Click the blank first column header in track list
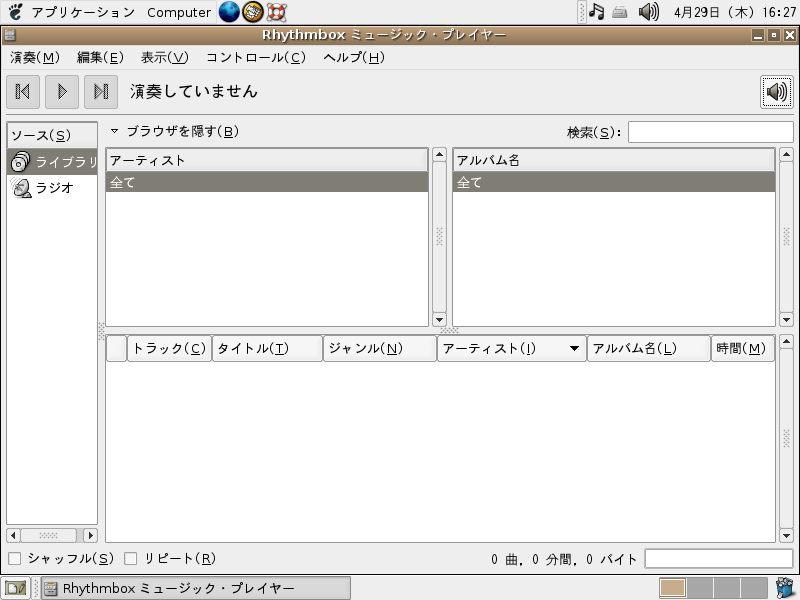 (116, 348)
